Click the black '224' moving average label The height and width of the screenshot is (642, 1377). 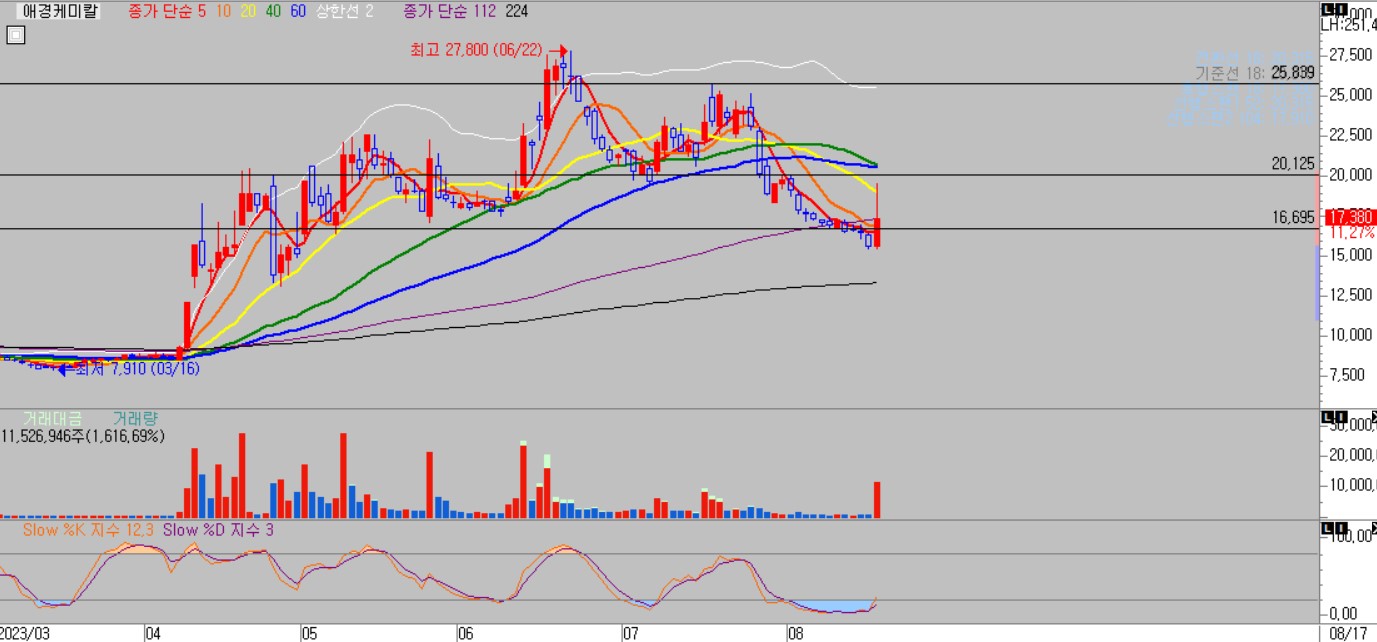tap(517, 12)
